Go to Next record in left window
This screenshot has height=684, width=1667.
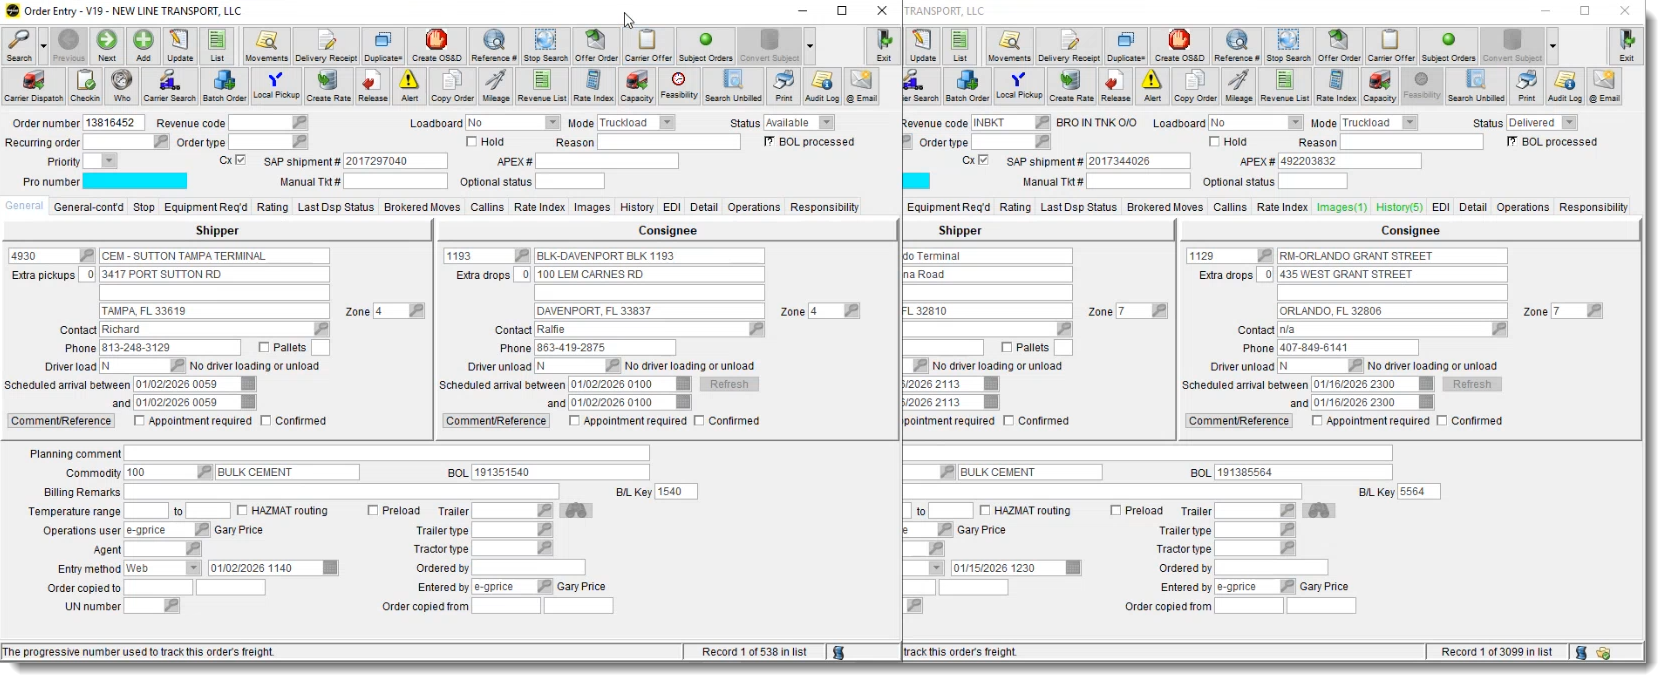pyautogui.click(x=107, y=46)
